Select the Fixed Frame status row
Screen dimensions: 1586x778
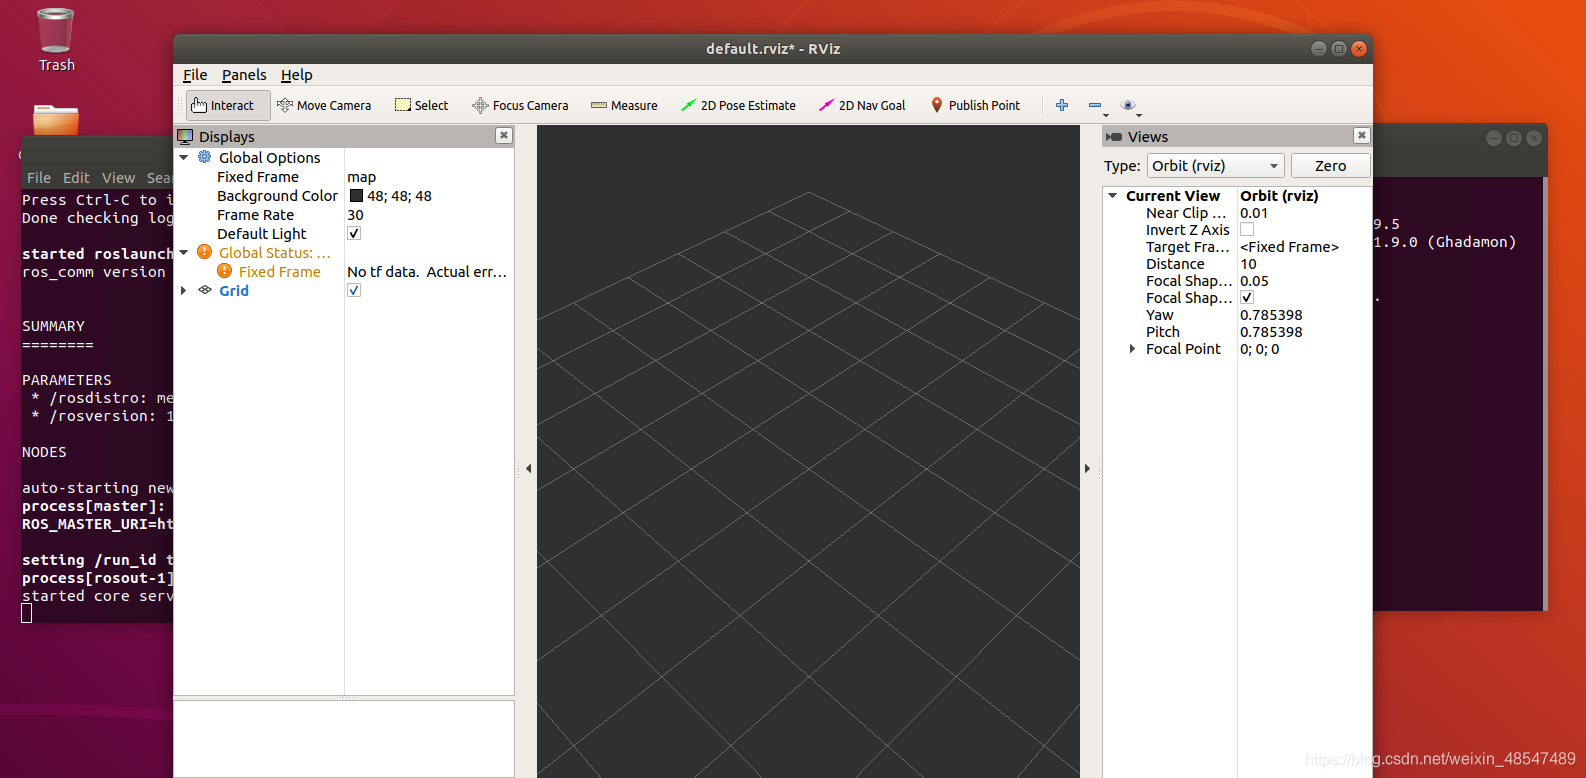click(344, 272)
